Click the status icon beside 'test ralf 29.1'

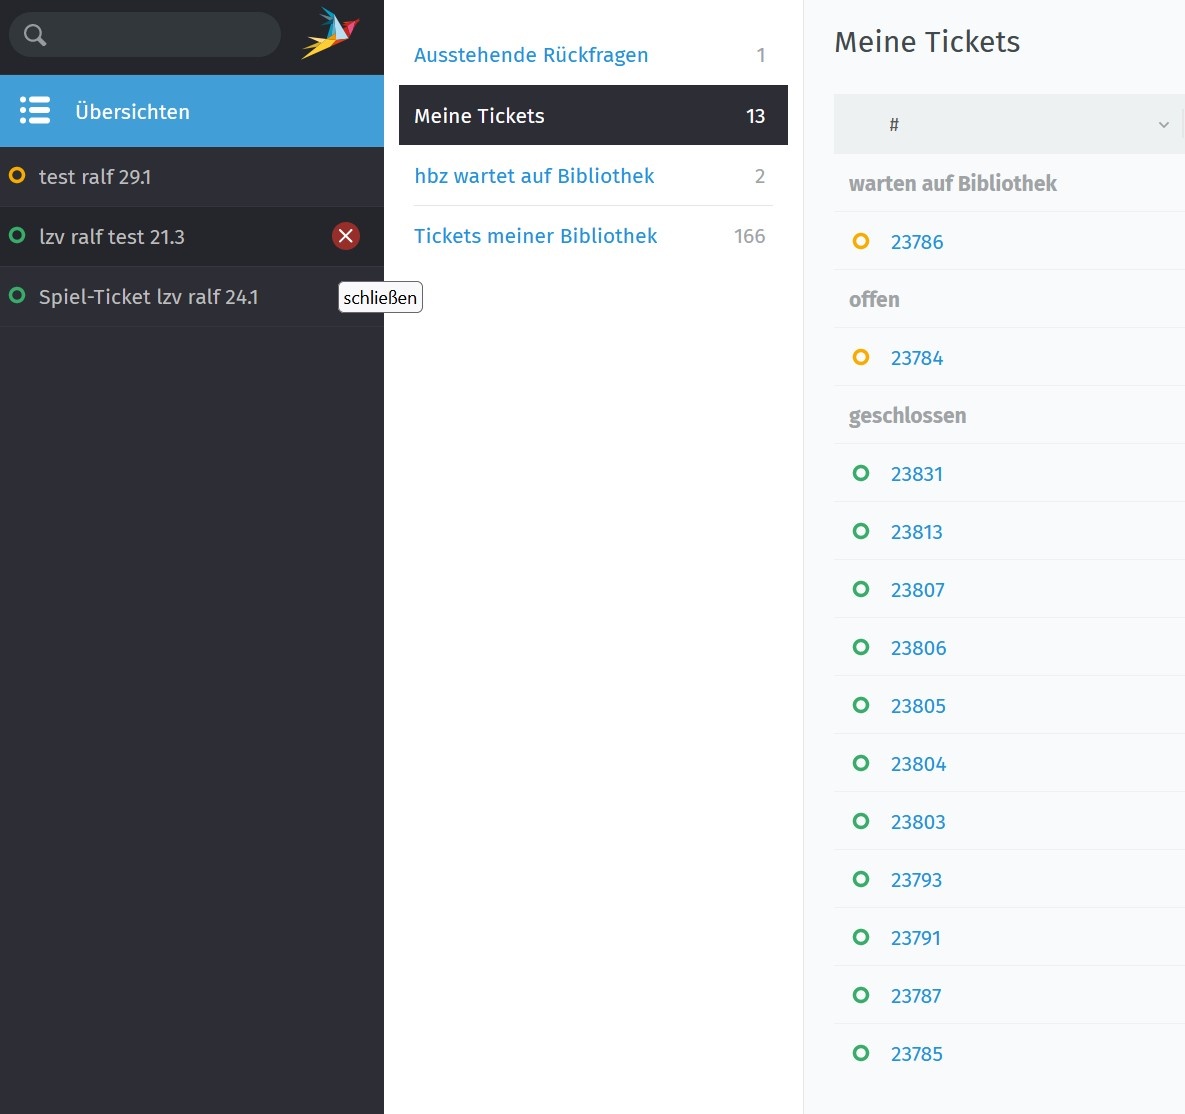tap(17, 176)
